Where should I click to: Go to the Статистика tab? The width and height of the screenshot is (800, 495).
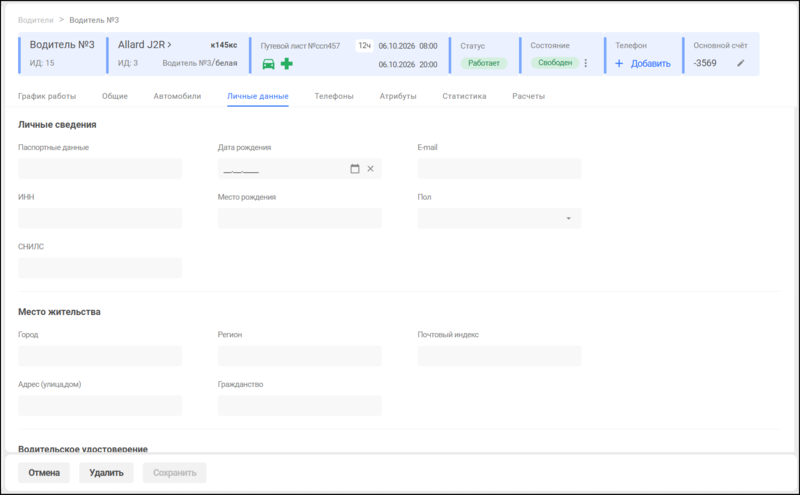point(464,96)
